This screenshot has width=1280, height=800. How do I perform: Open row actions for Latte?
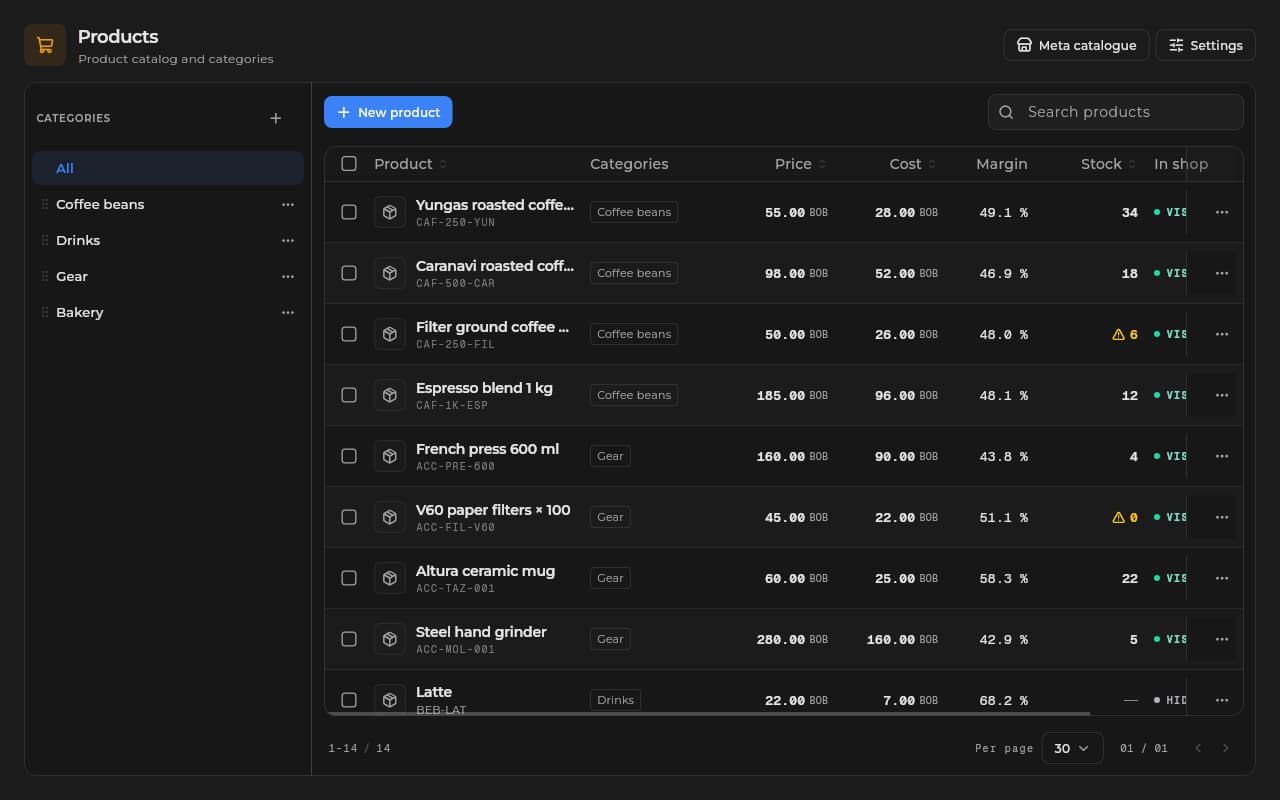(1222, 700)
